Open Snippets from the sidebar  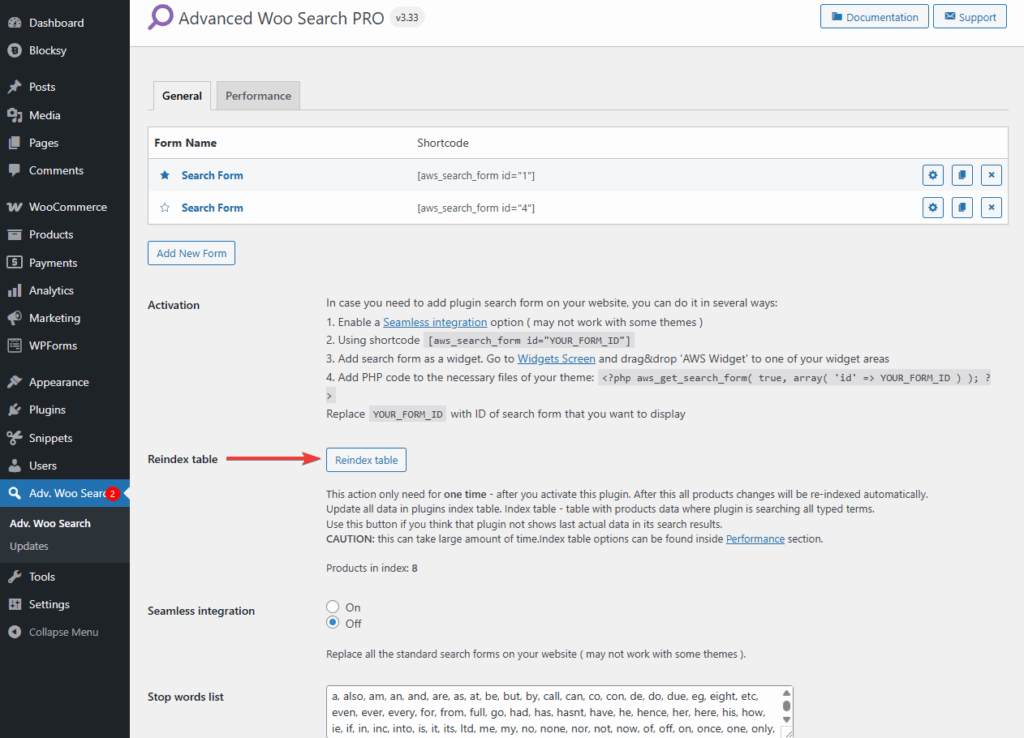[50, 437]
